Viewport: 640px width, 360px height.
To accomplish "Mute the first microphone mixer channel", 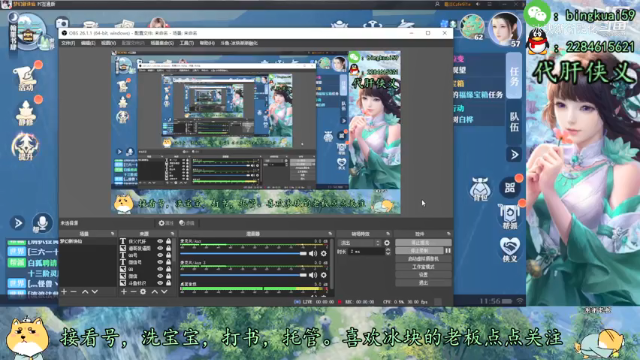I will point(313,253).
